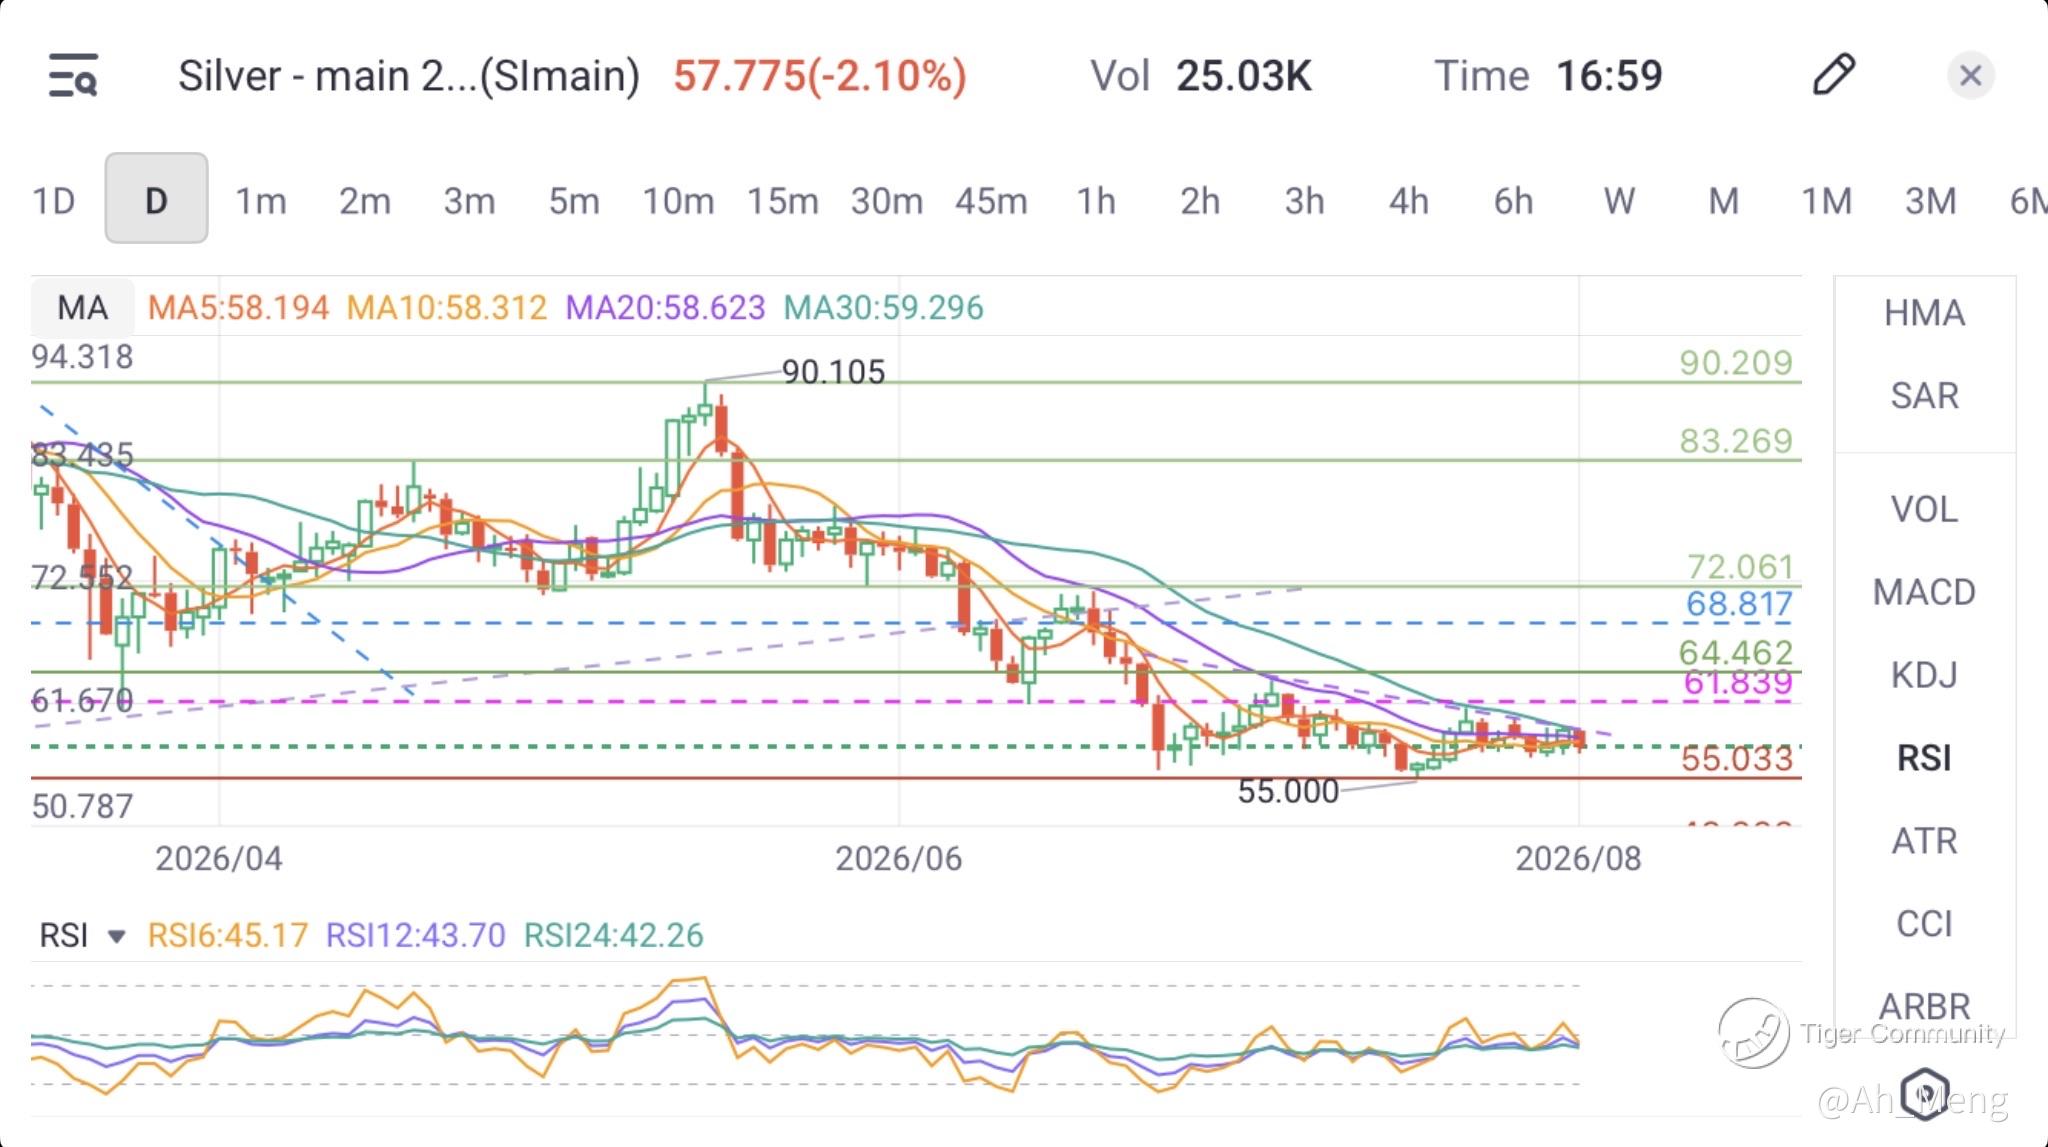Screen dimensions: 2048x1147
Task: Choose the MACD indicator
Action: (1924, 592)
